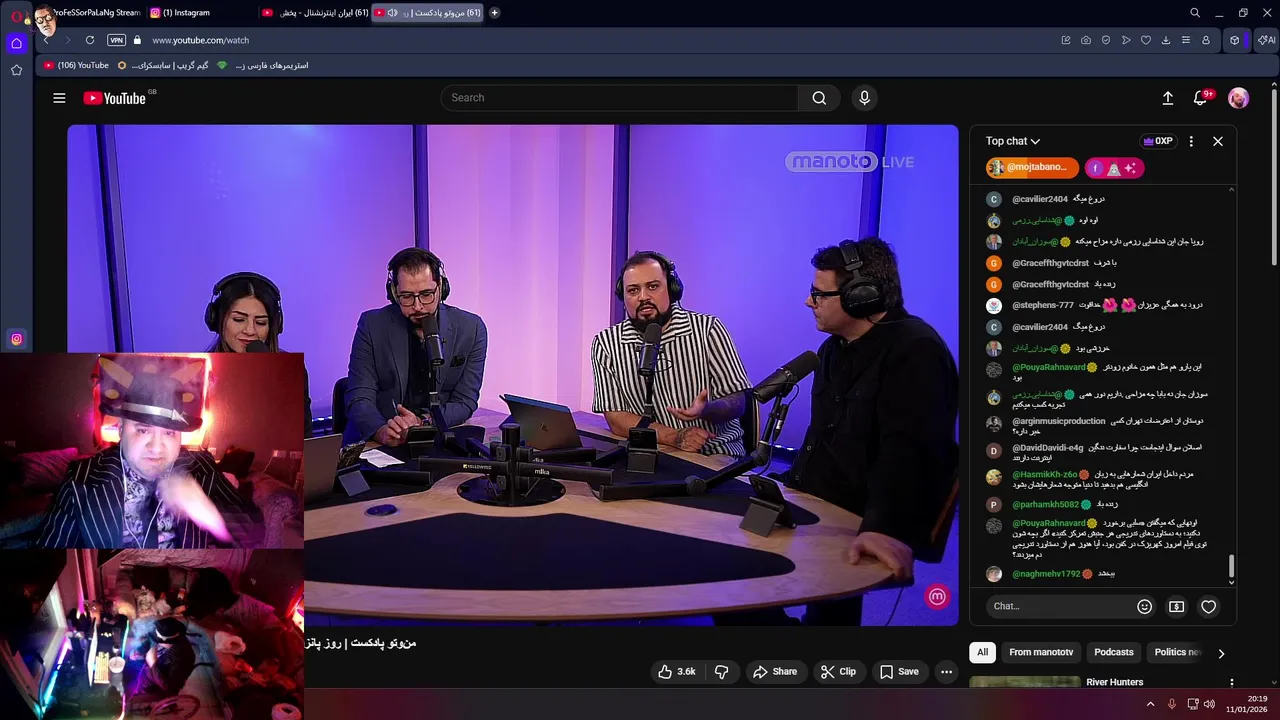Close the live chat panel
Image resolution: width=1280 pixels, height=720 pixels.
pyautogui.click(x=1218, y=141)
